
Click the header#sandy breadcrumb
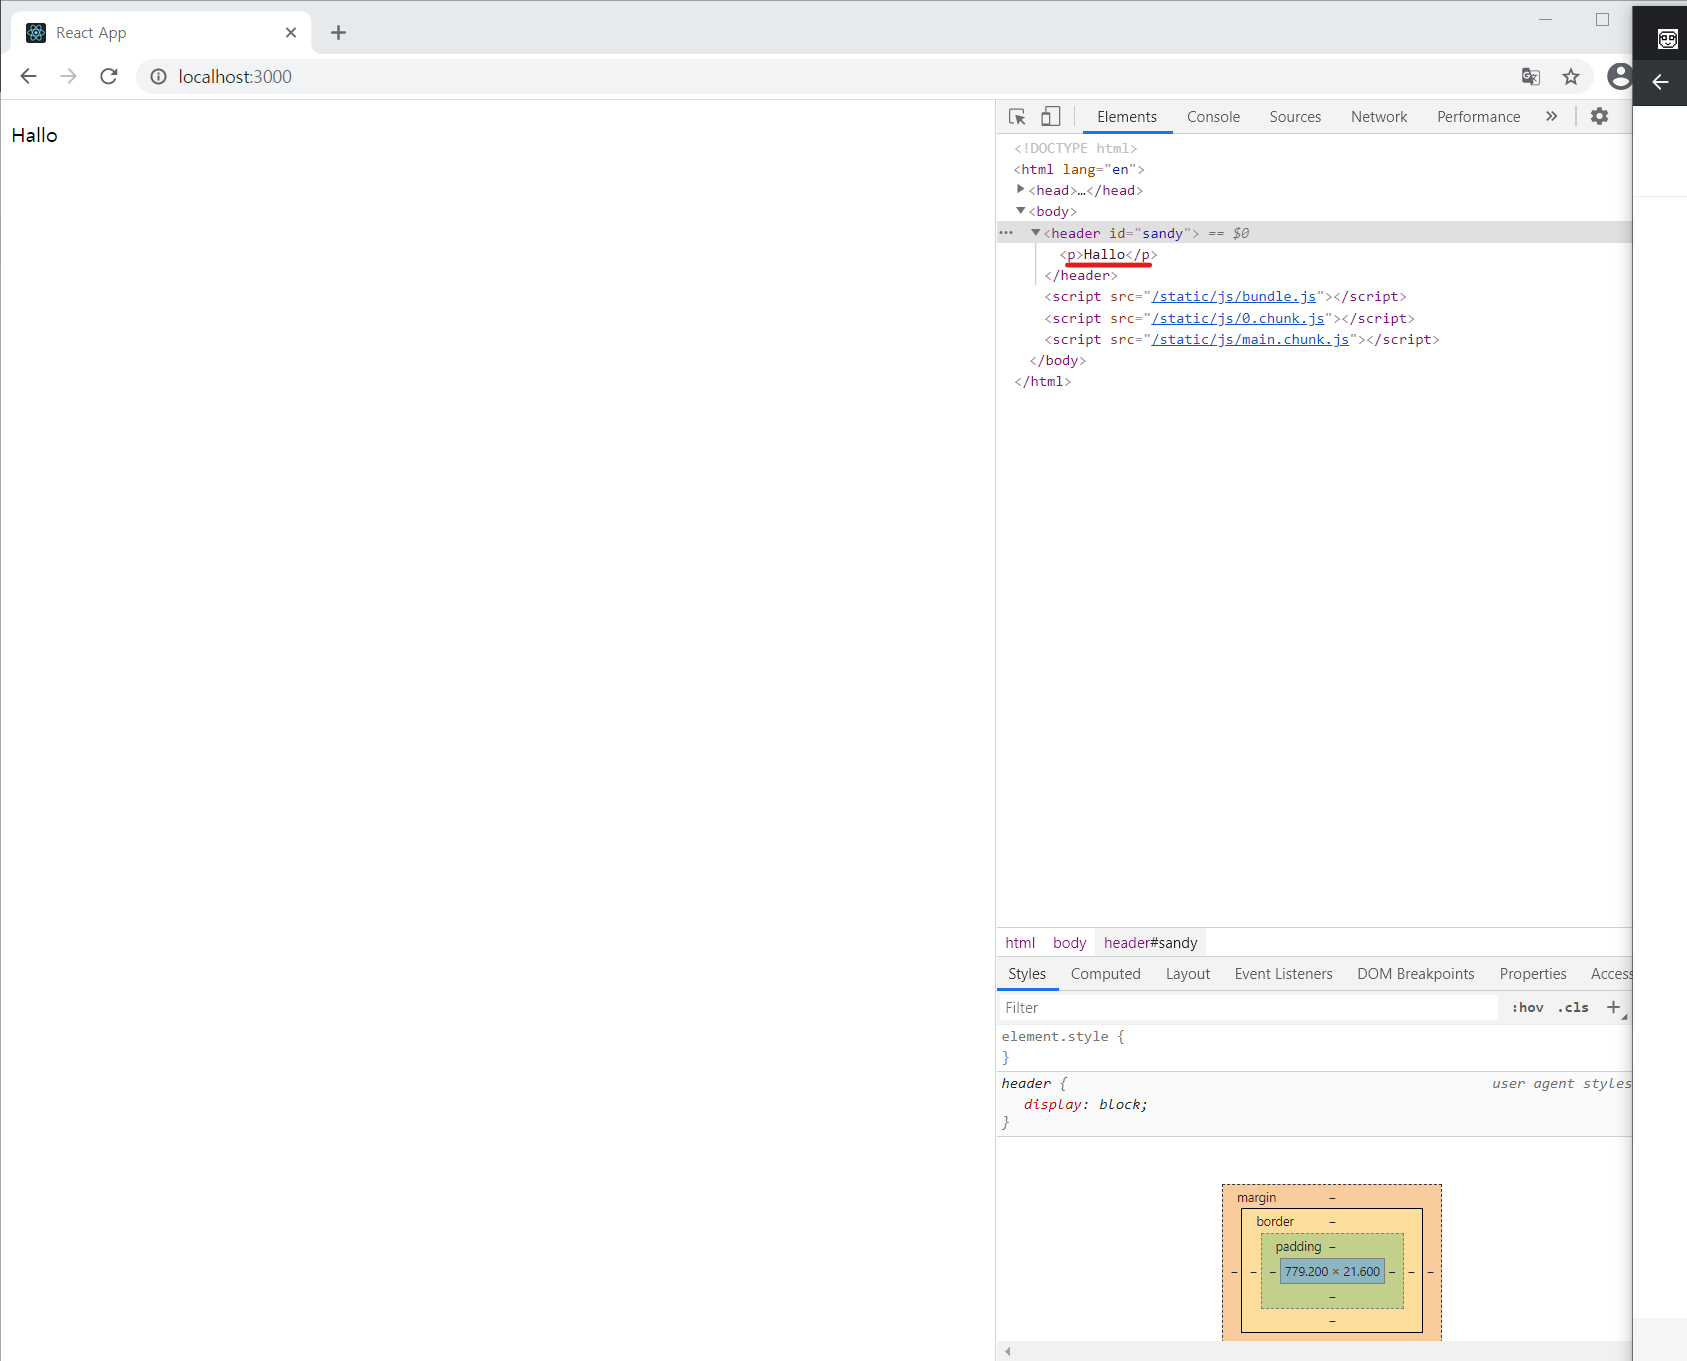point(1150,943)
